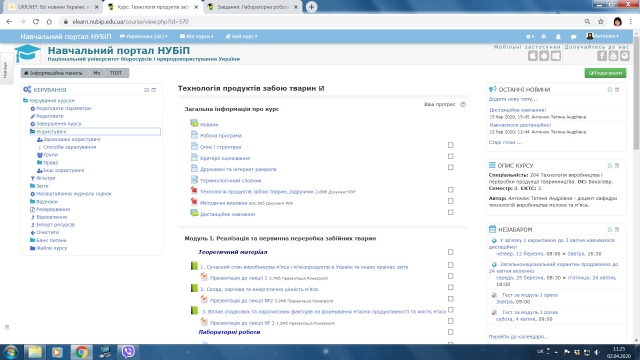Viewport: 640px width, 360px height.
Task: Click the progress help question-mark icon
Action: click(x=463, y=104)
